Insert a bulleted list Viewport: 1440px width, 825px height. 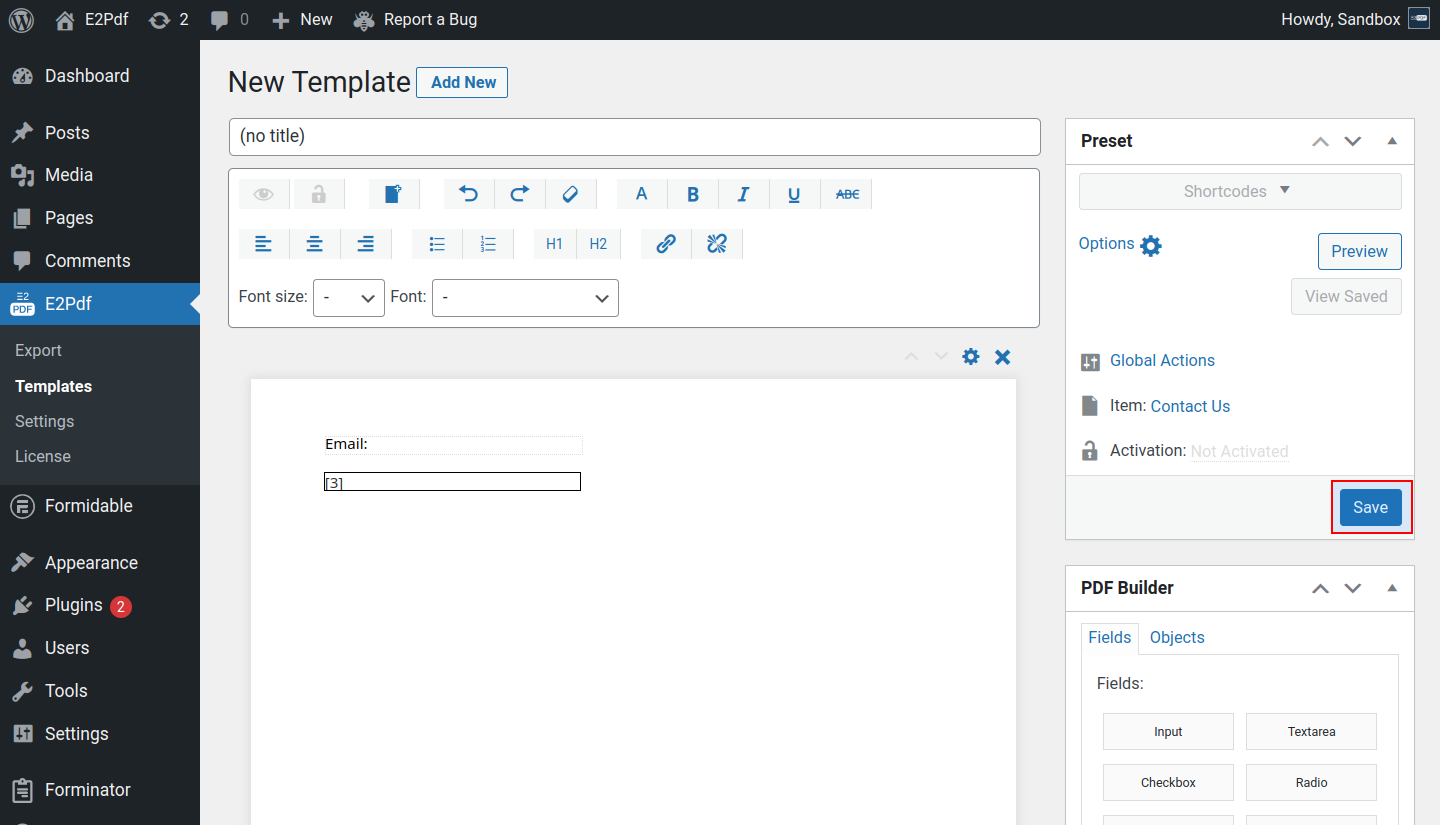pyautogui.click(x=437, y=244)
